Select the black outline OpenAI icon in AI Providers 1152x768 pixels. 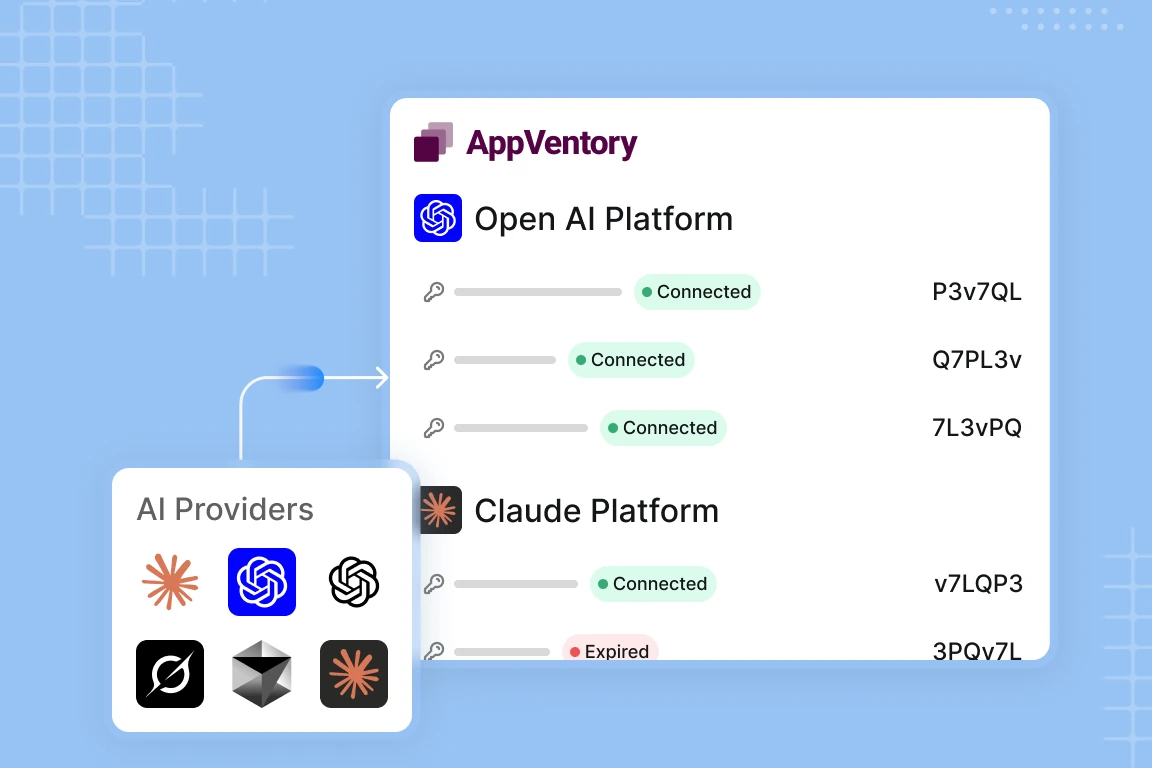[354, 582]
